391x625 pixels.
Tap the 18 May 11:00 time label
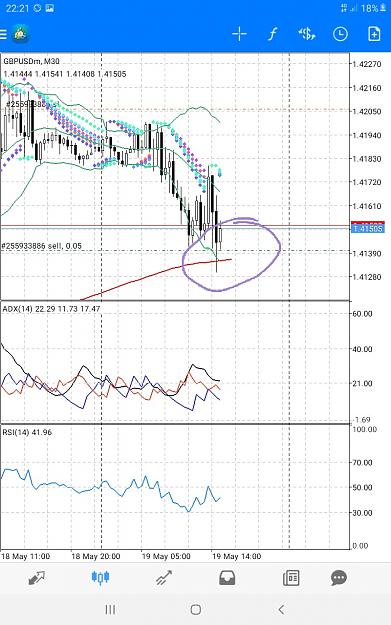tap(26, 556)
